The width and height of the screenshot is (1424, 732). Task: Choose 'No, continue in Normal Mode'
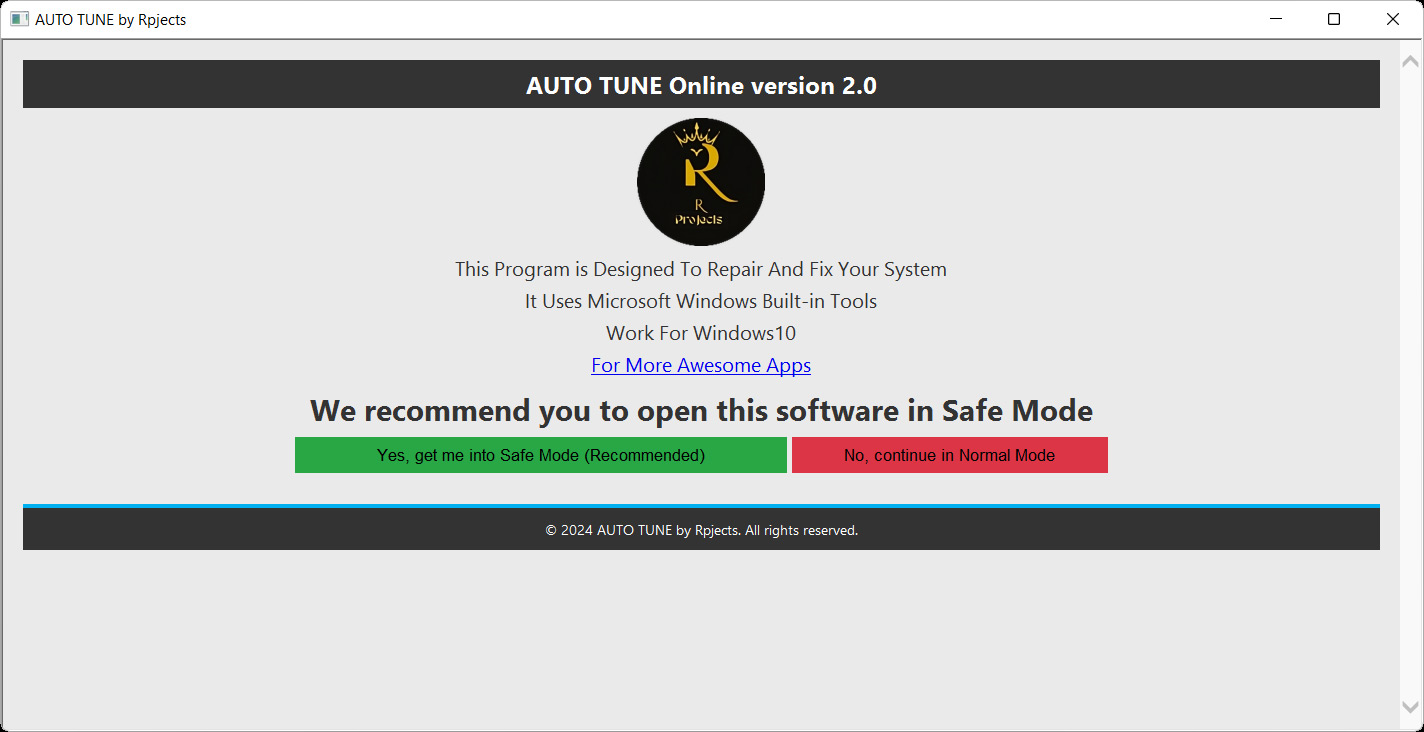click(x=950, y=455)
